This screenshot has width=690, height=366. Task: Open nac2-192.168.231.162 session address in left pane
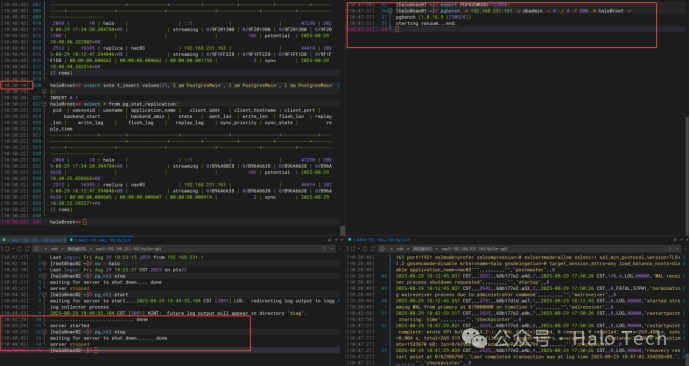point(128,249)
